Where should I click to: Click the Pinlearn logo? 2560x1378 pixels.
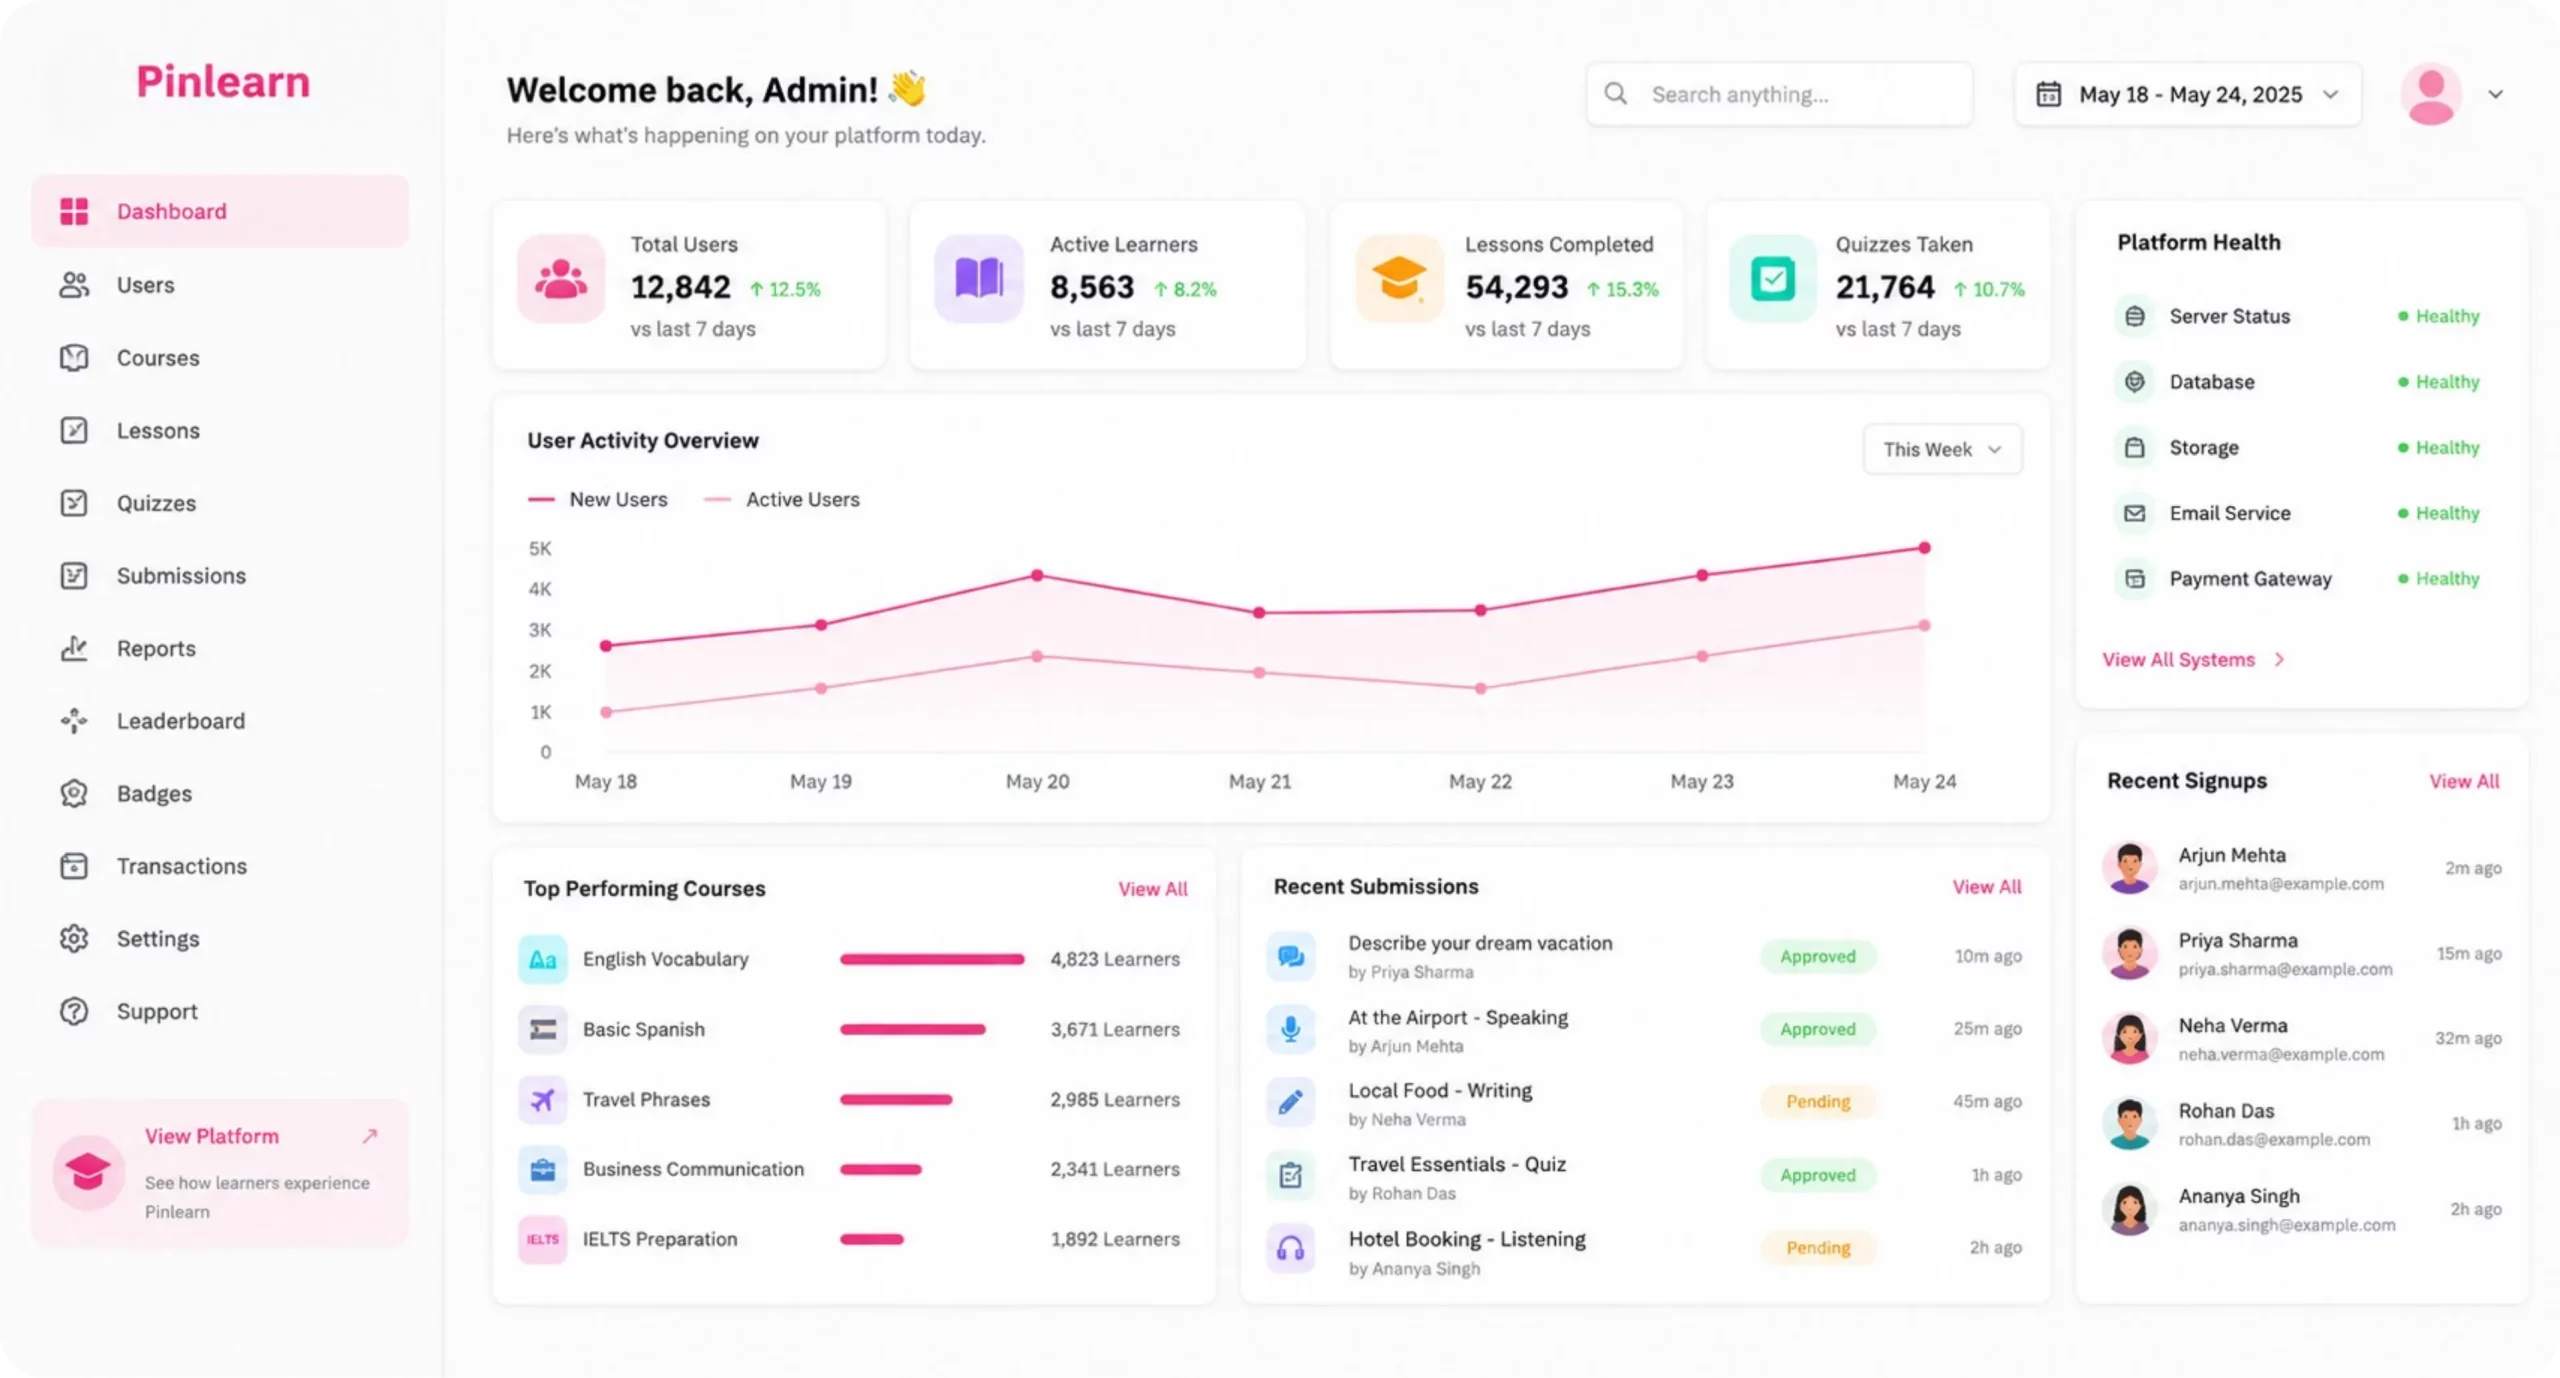[223, 82]
